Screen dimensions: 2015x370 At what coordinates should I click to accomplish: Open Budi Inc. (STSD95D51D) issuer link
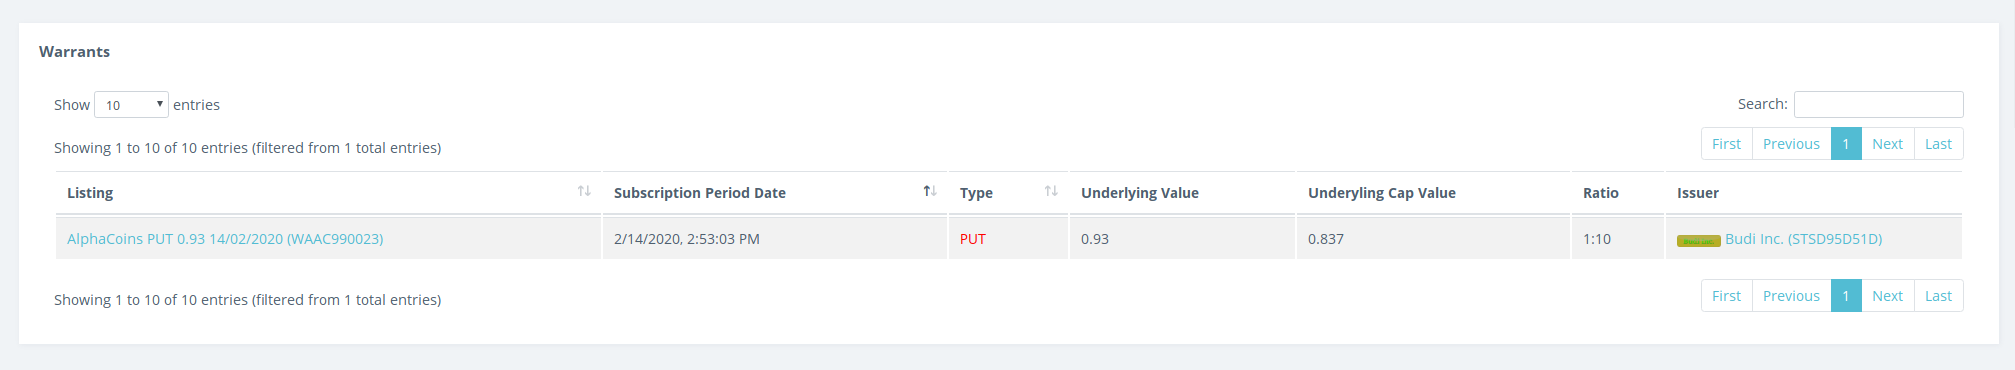tap(1803, 239)
